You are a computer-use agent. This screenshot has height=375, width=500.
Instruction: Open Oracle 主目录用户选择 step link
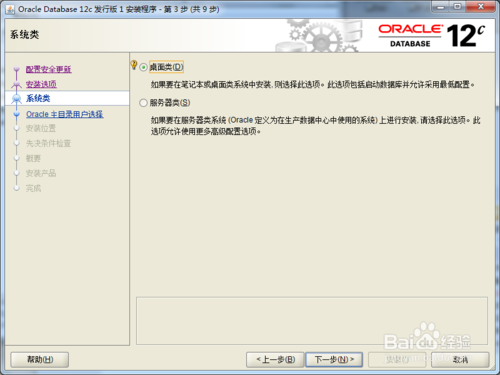65,114
